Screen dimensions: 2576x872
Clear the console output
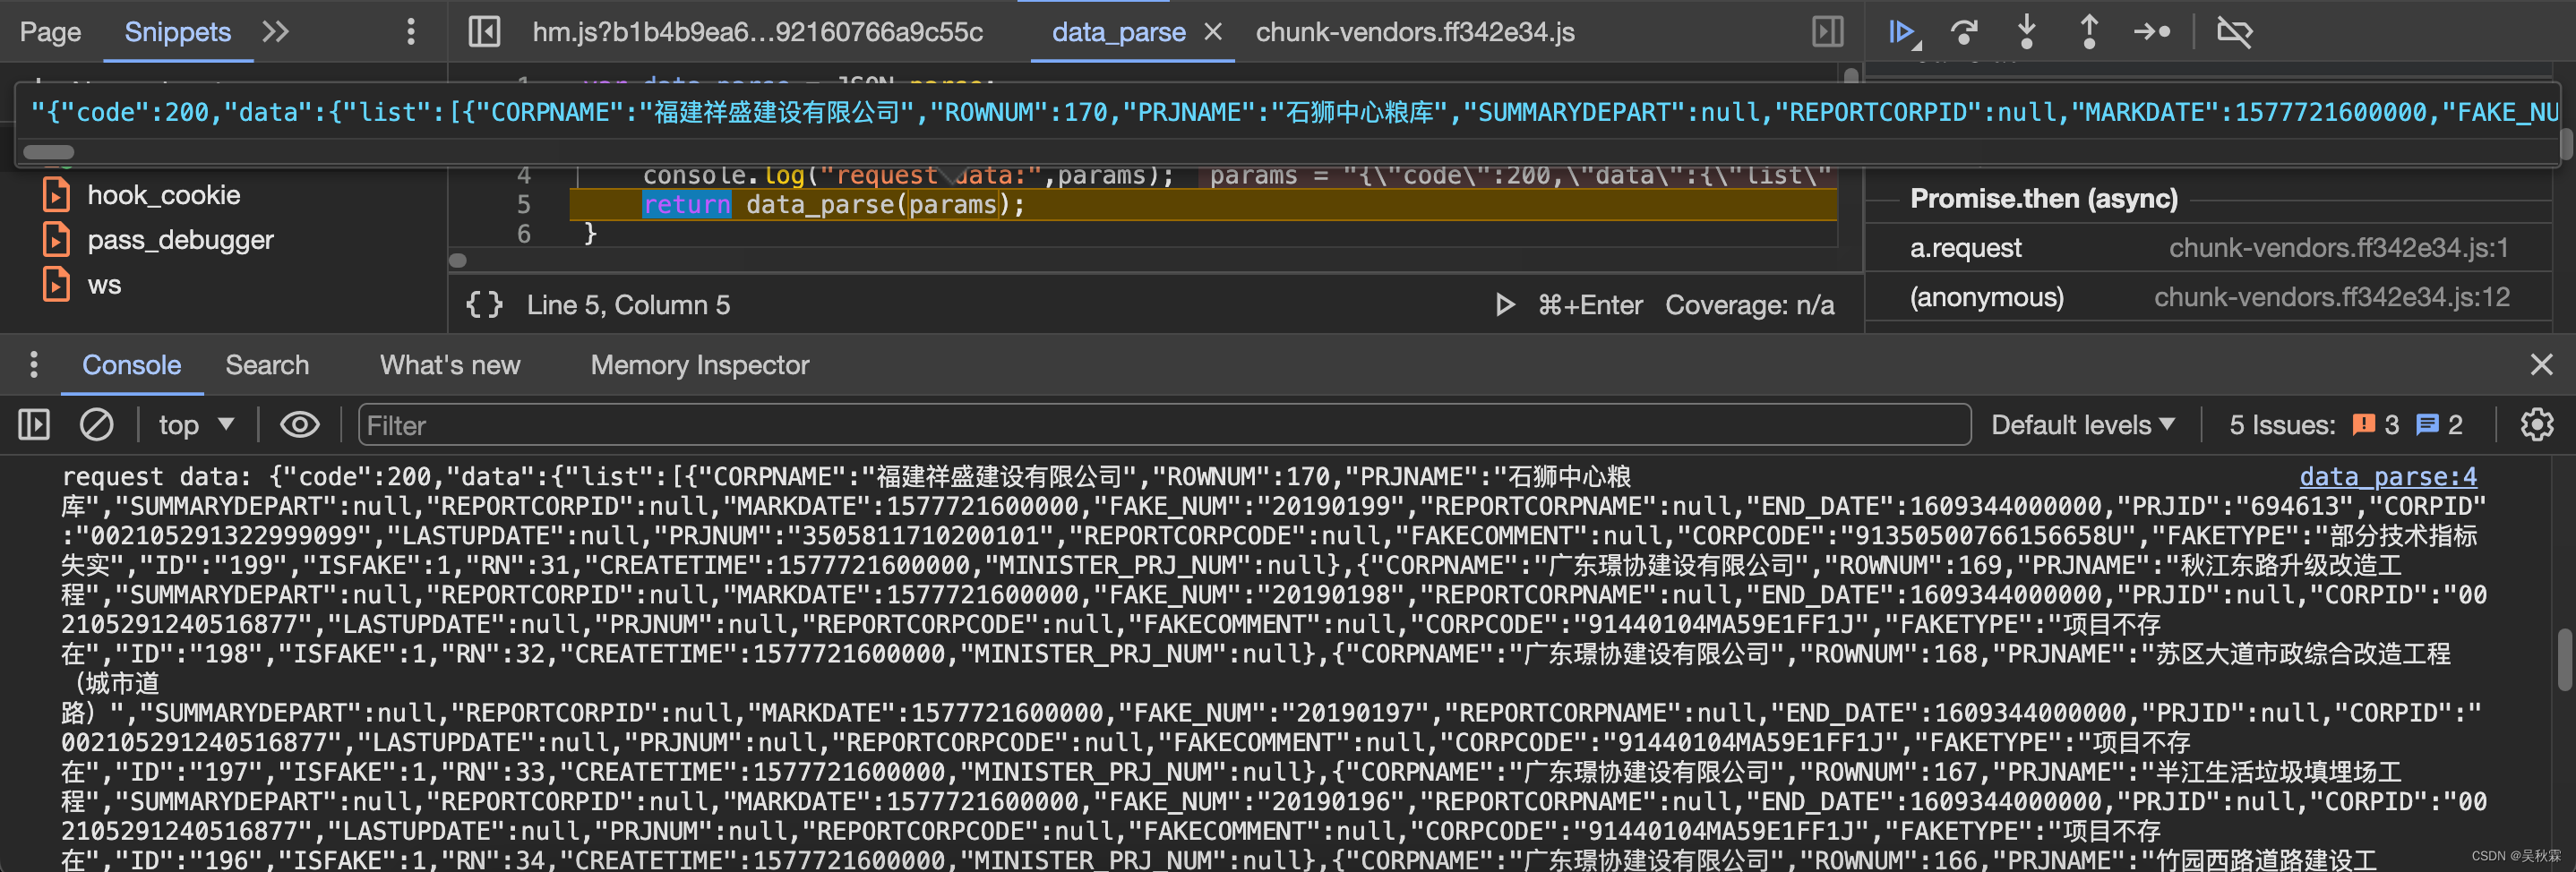pyautogui.click(x=96, y=426)
